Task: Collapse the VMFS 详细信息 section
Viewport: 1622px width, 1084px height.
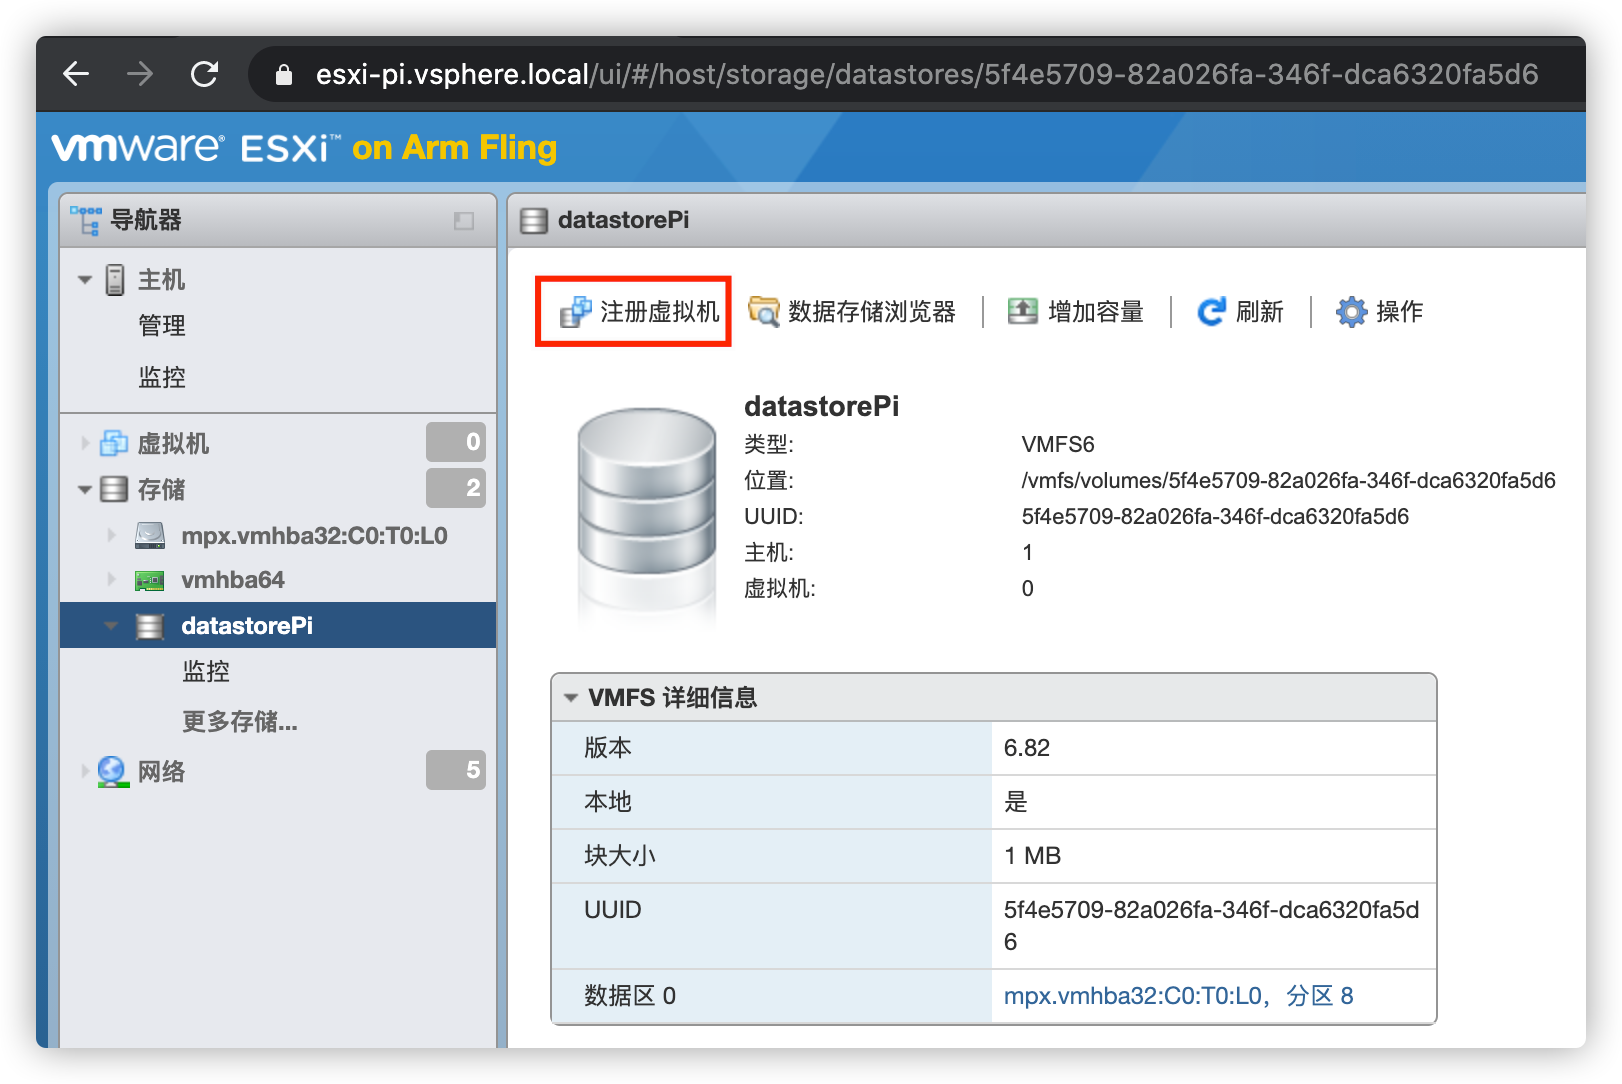Action: click(x=571, y=697)
